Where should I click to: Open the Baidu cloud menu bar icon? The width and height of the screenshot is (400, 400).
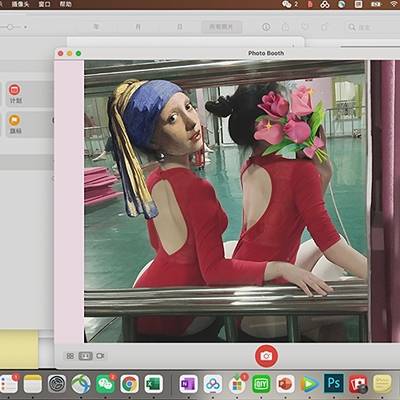(325, 4)
